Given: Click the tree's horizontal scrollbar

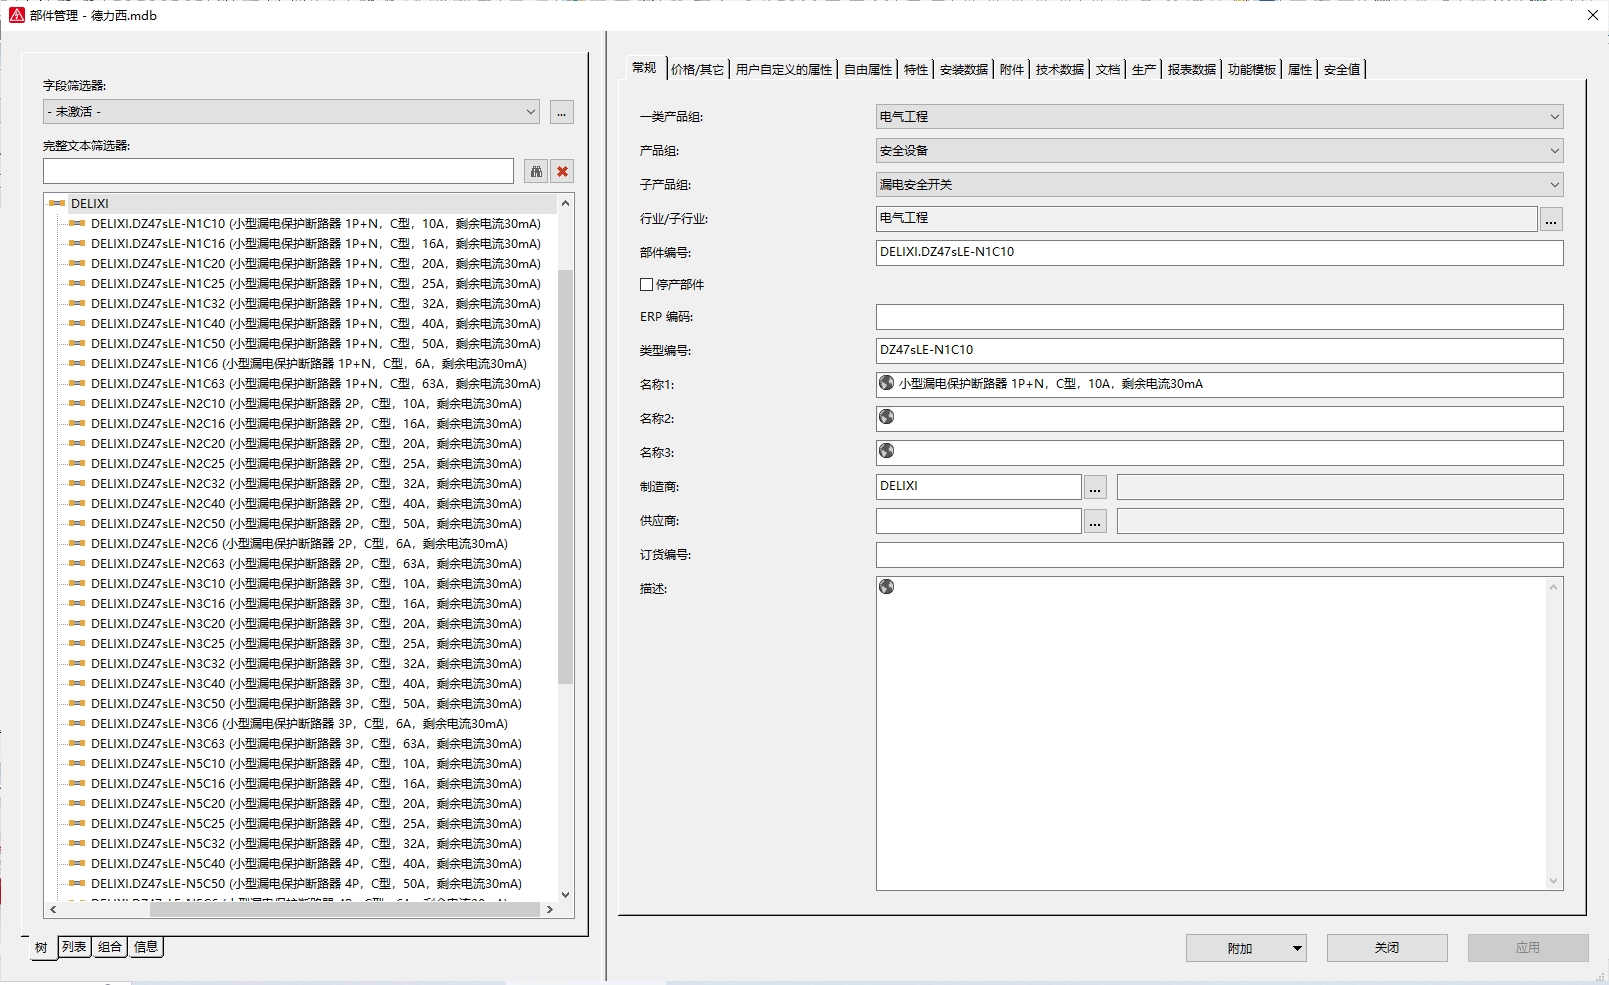Looking at the screenshot, I should [x=300, y=909].
